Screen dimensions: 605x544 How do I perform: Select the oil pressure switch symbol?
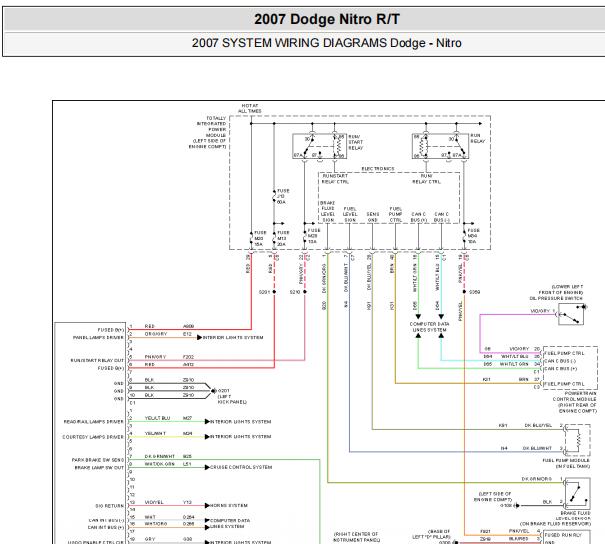[571, 314]
